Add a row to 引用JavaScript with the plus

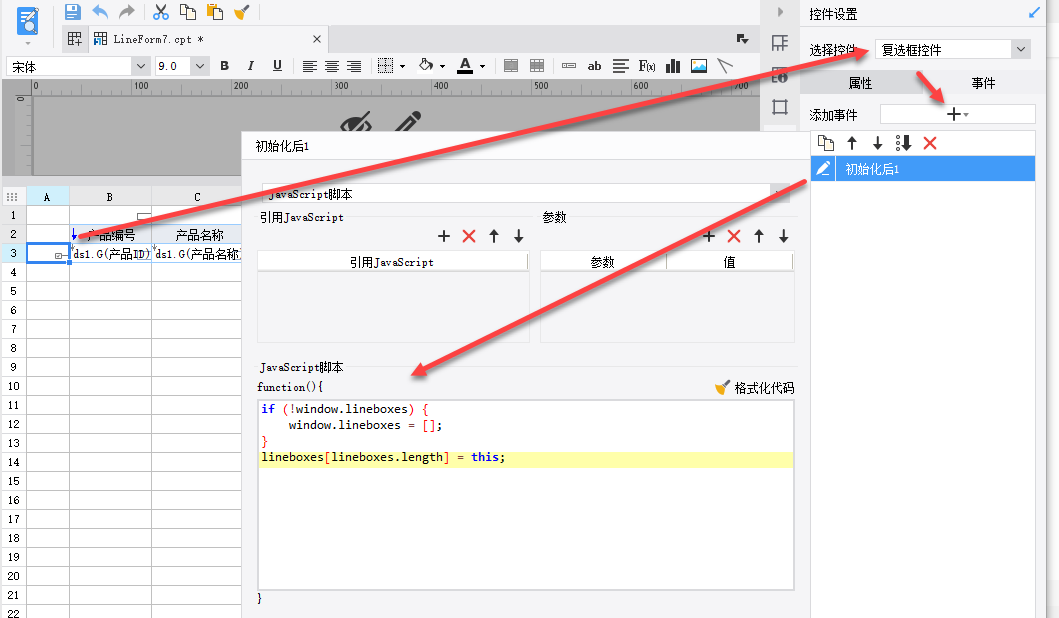[444, 236]
